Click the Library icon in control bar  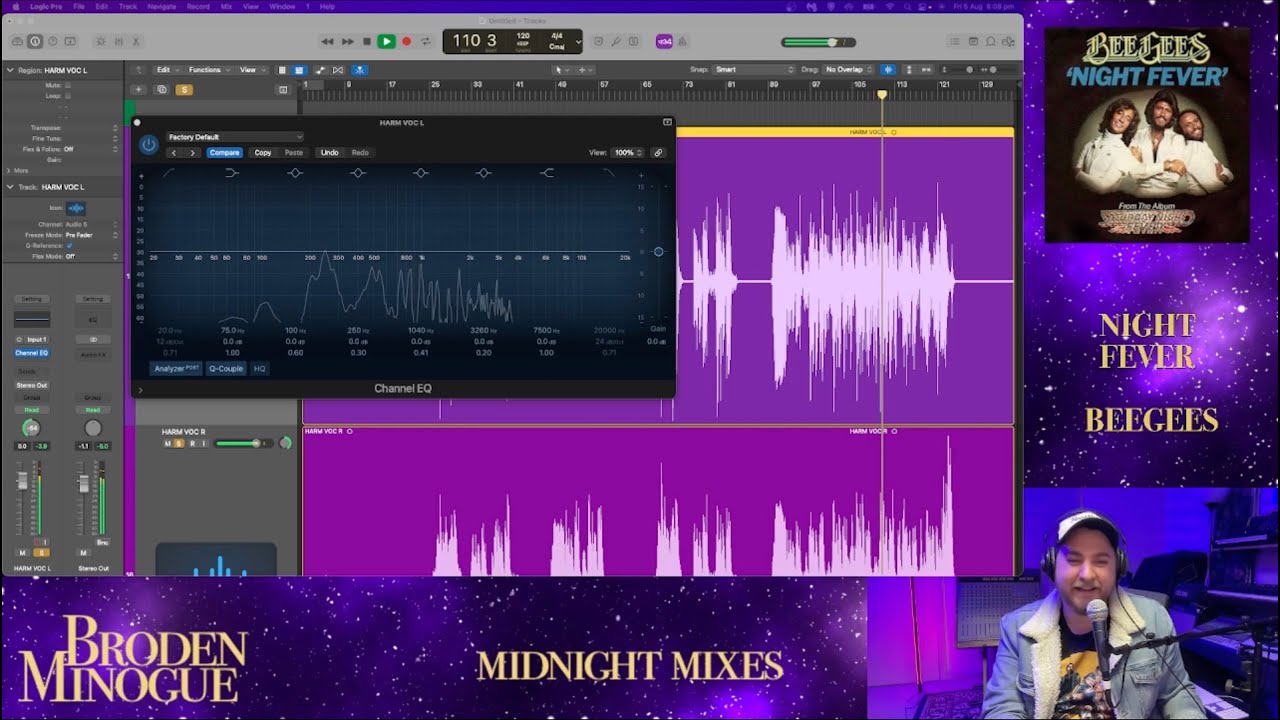[17, 41]
